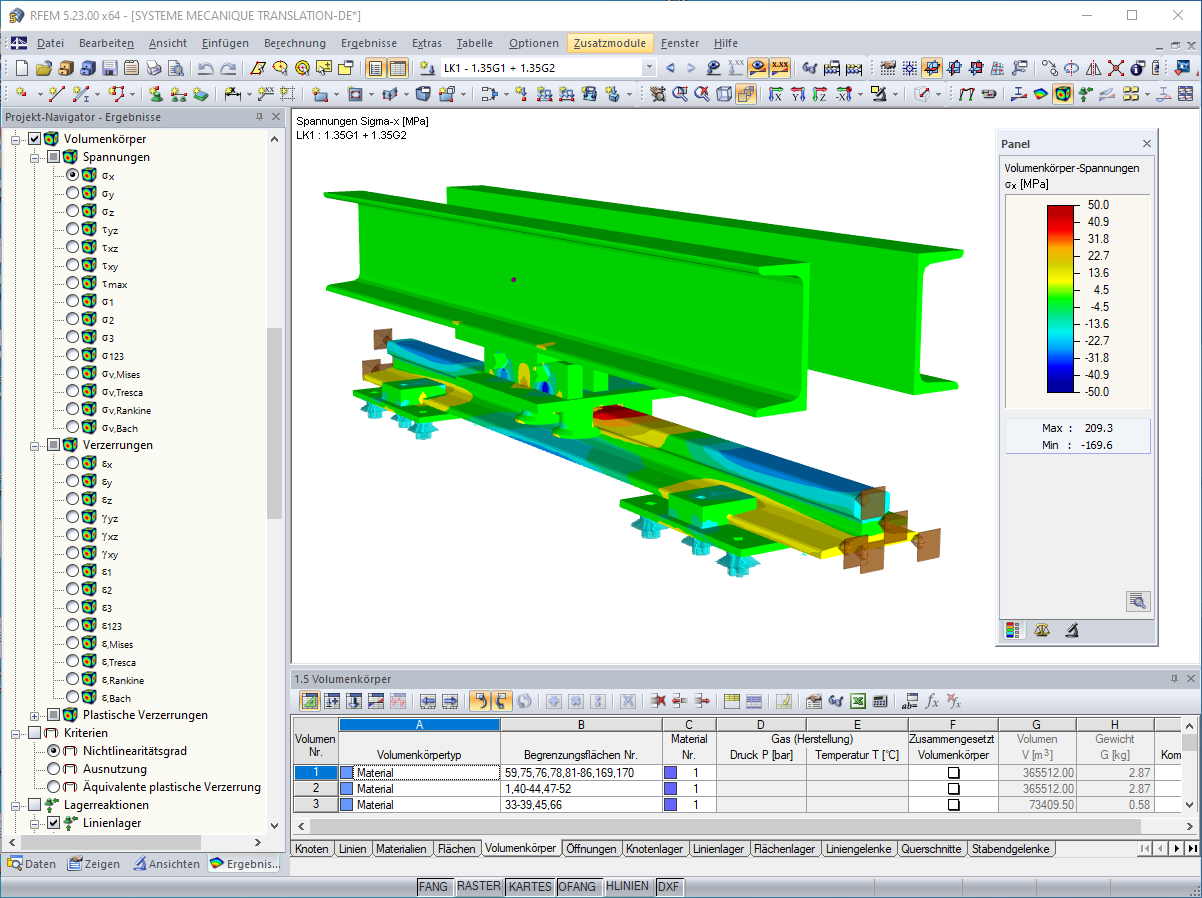This screenshot has width=1202, height=898.
Task: Switch to the Ansichten navigator tab
Action: click(168, 864)
